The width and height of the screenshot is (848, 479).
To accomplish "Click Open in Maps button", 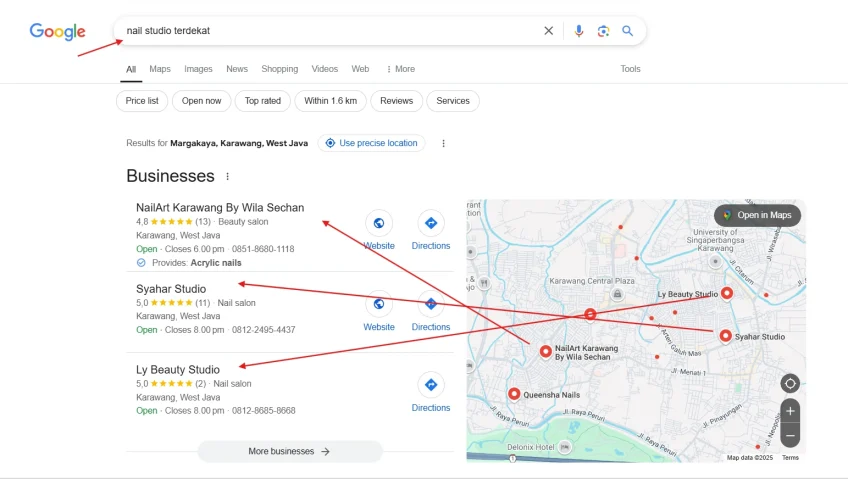I will click(757, 215).
